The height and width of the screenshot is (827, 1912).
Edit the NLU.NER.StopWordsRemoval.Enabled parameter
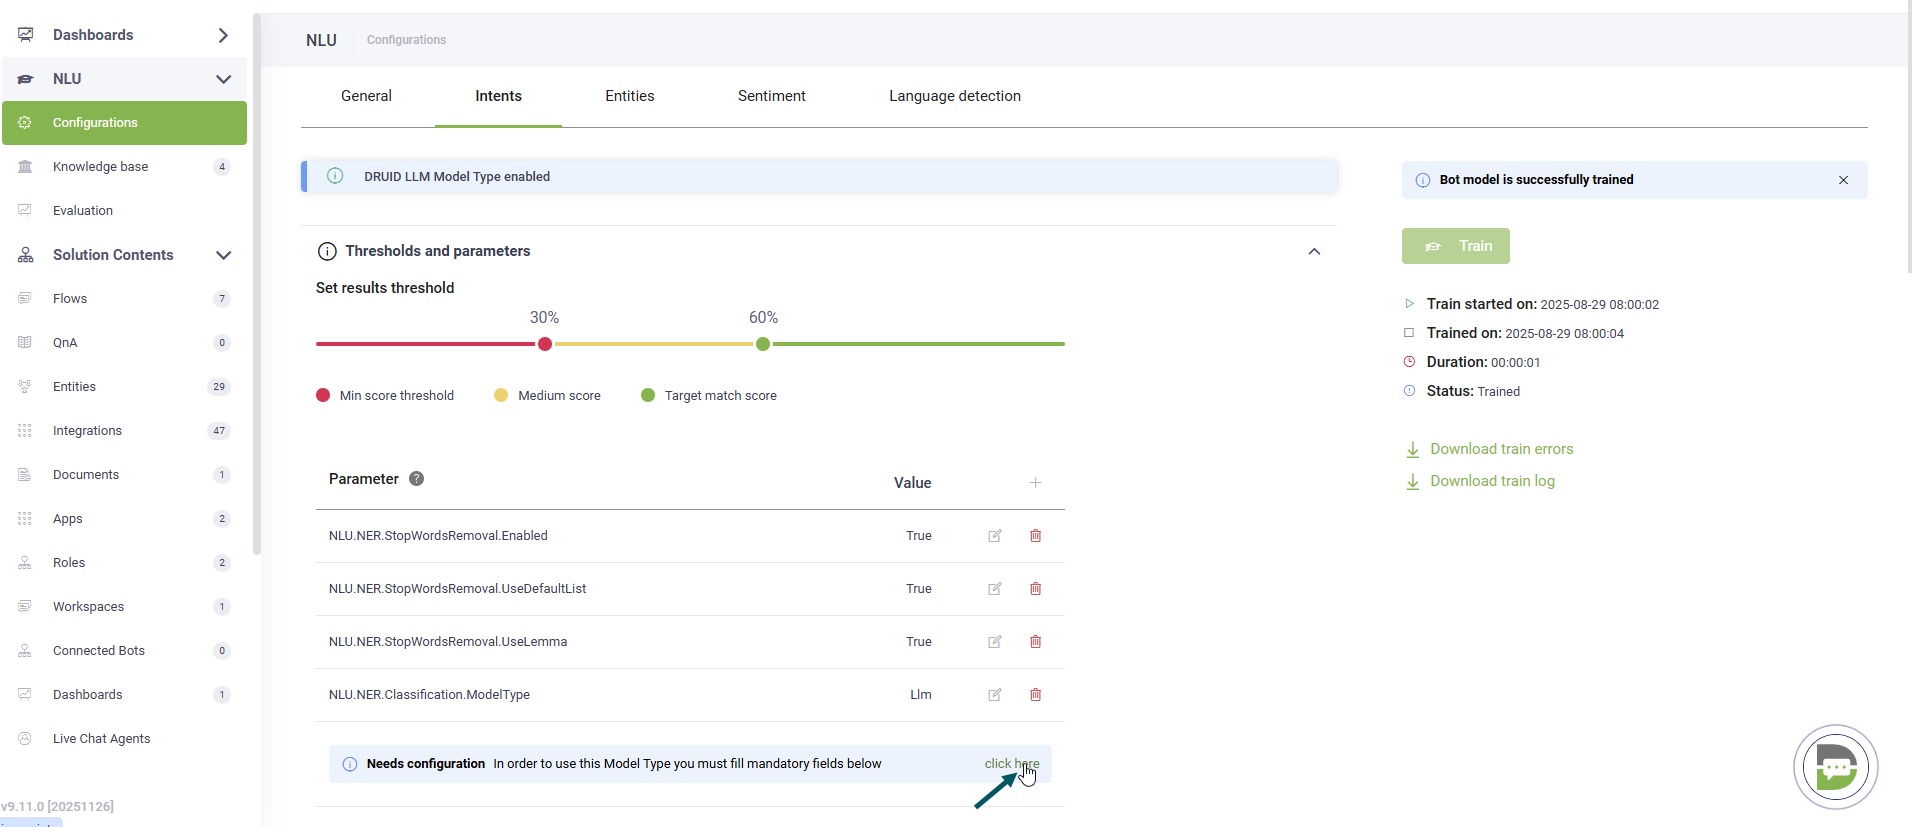point(994,536)
